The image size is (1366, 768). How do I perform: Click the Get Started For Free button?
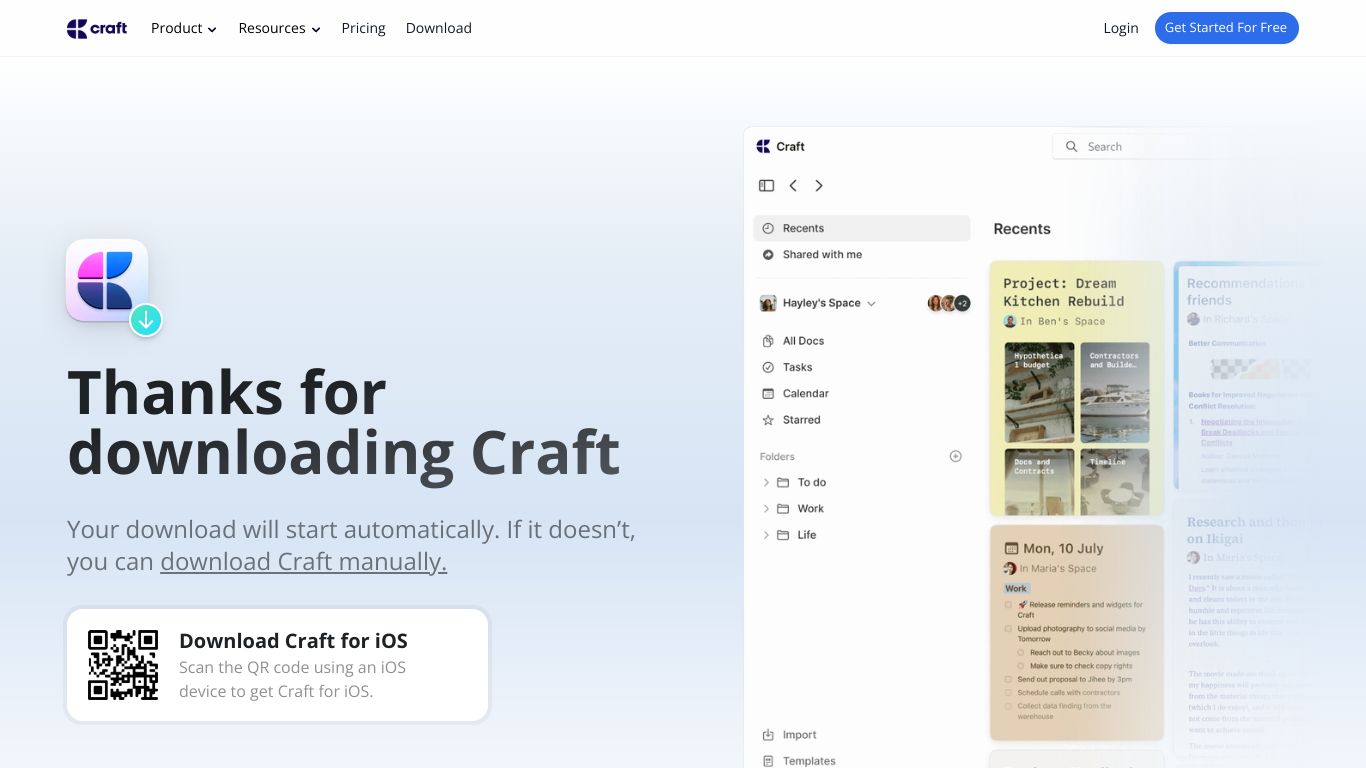point(1226,28)
